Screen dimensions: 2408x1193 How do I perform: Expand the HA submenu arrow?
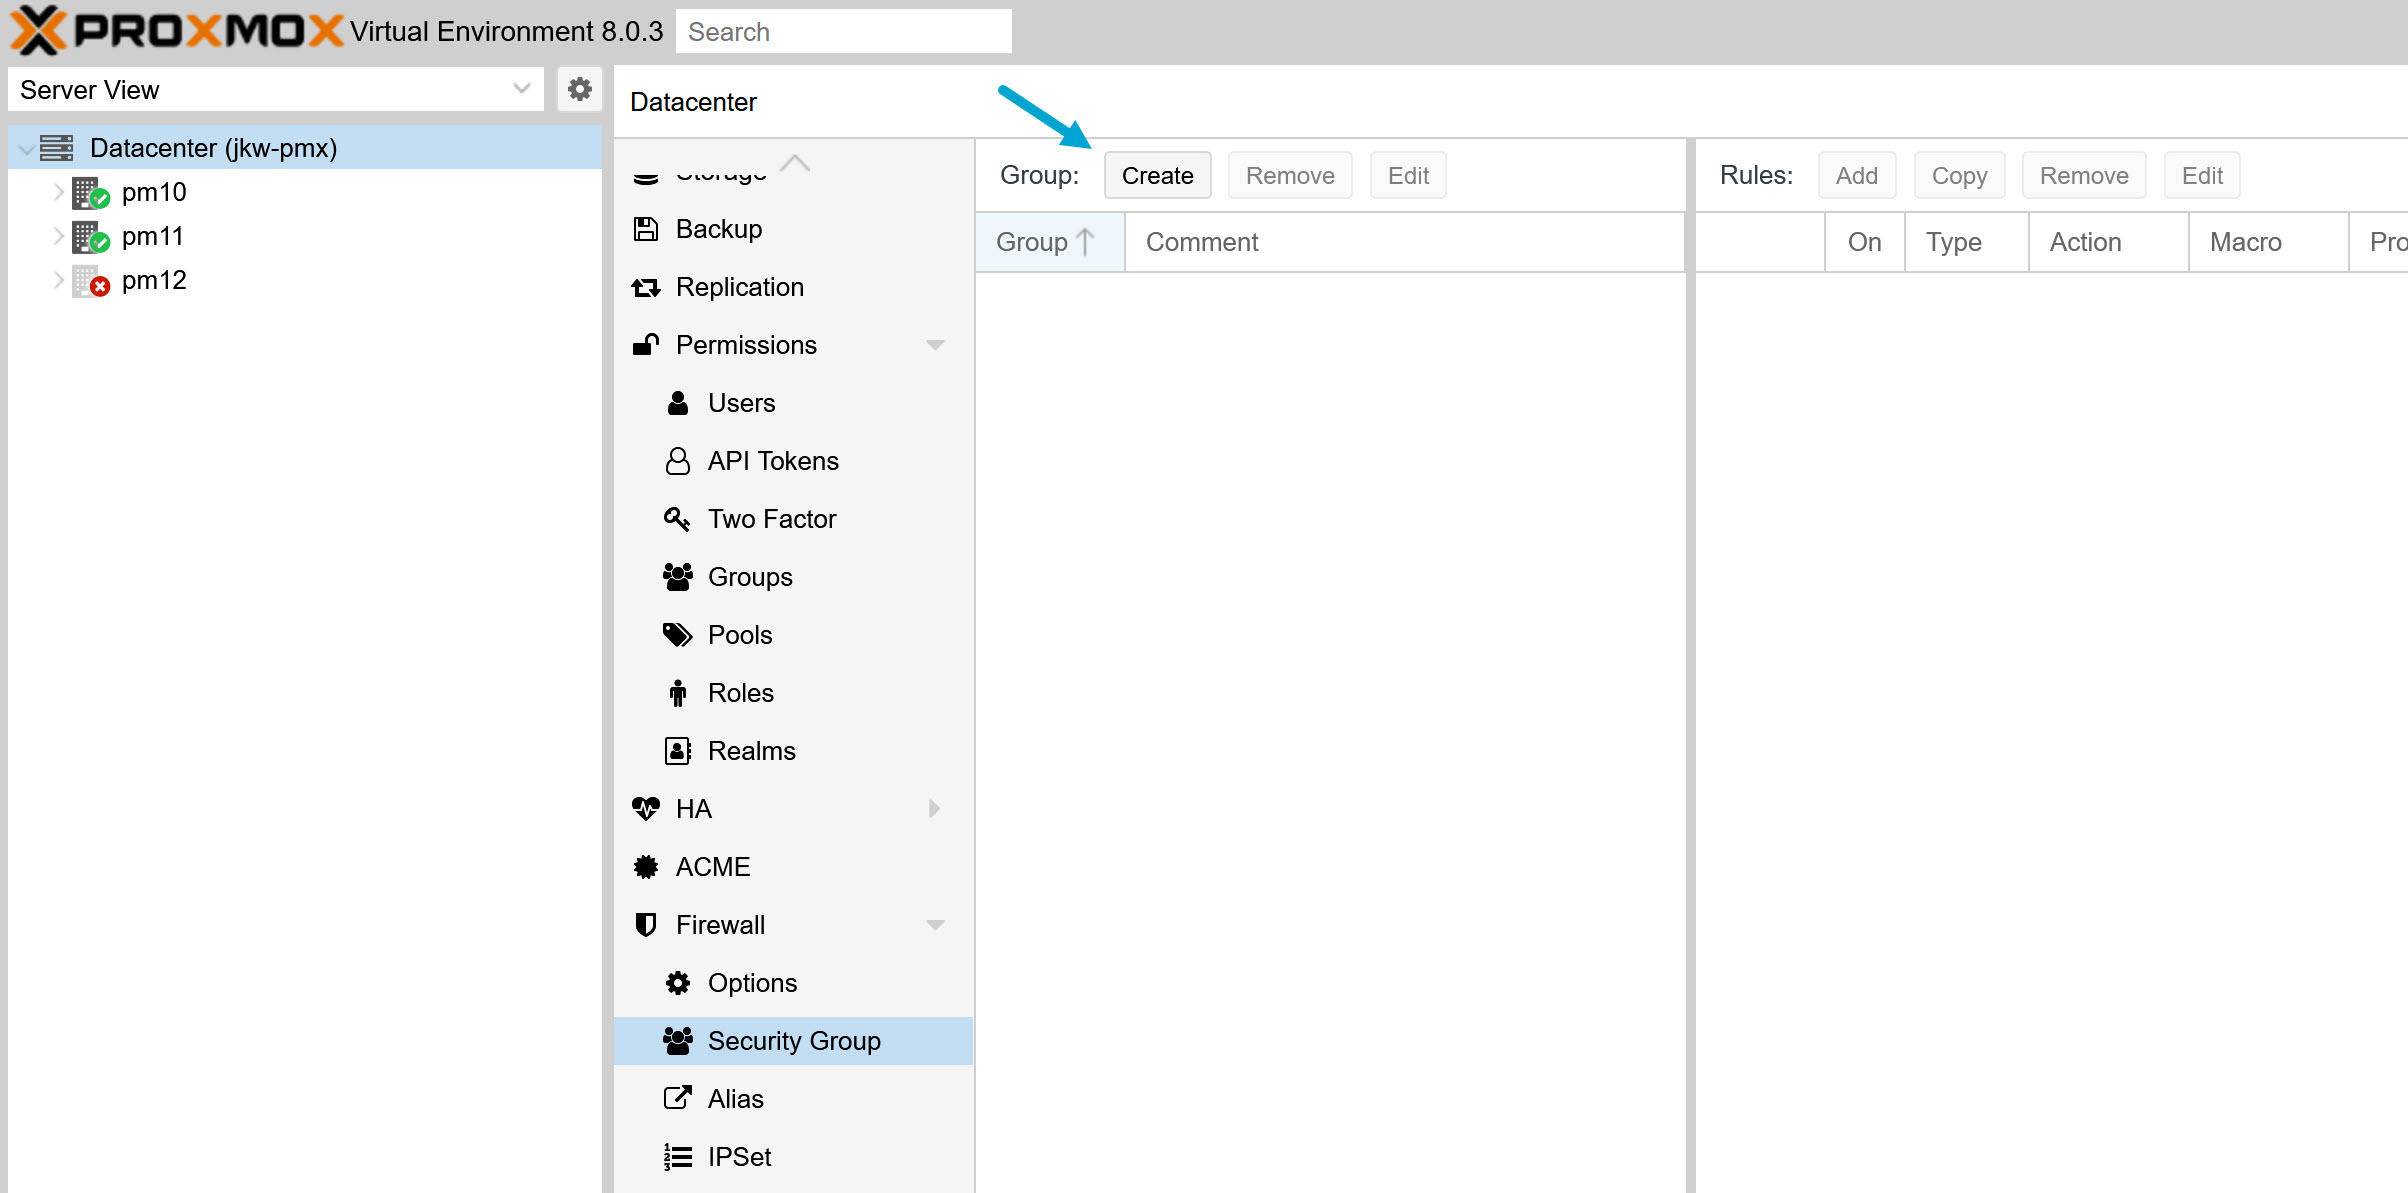(935, 808)
